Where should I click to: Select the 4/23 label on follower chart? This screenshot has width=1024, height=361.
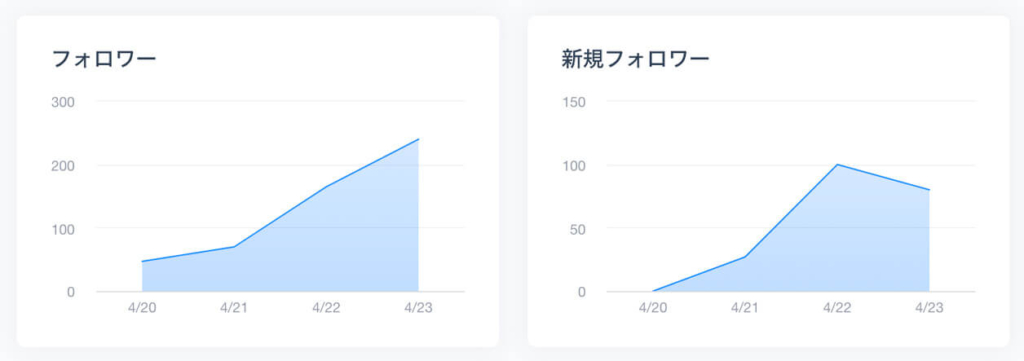click(x=418, y=308)
